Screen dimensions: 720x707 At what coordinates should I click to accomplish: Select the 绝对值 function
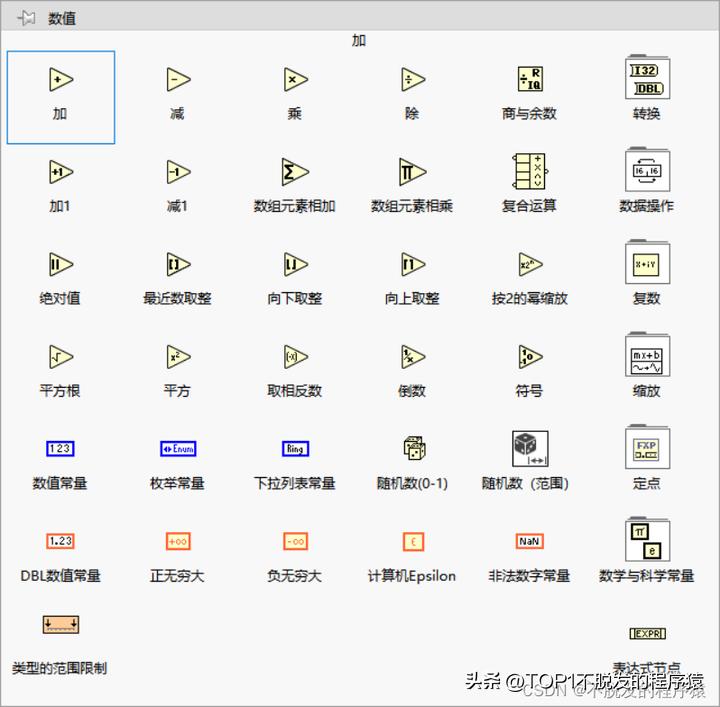click(61, 264)
